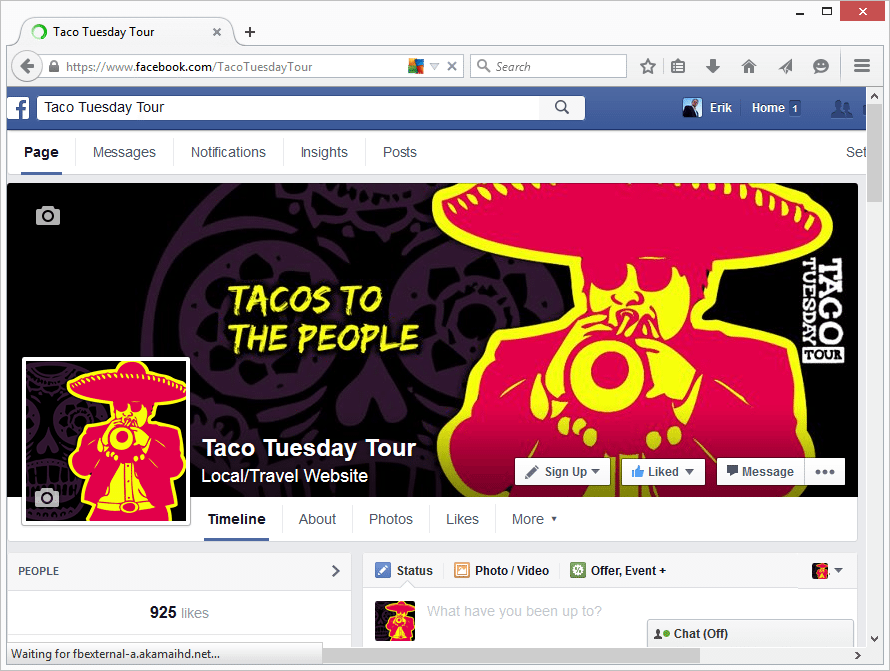
Task: Open the downloads arrow icon
Action: 713,66
